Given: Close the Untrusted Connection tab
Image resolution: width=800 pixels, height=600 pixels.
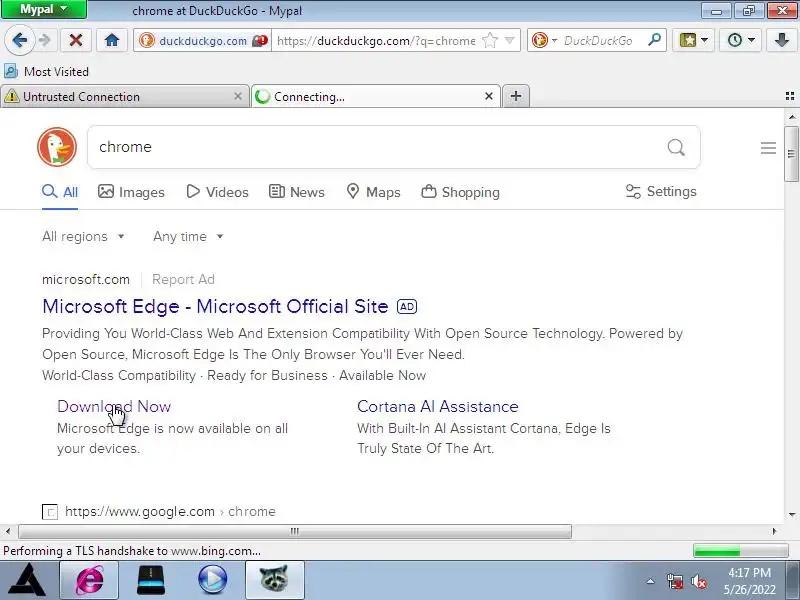Looking at the screenshot, I should pos(238,96).
